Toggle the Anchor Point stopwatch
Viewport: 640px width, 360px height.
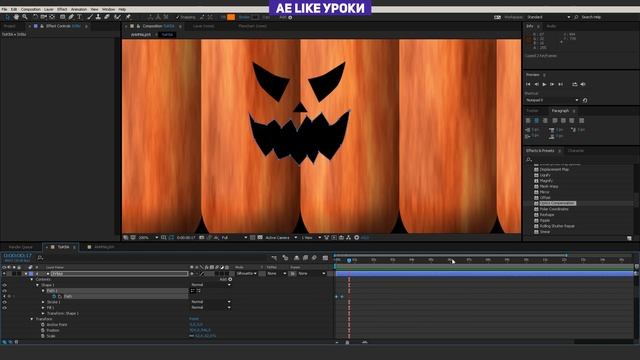pos(43,324)
